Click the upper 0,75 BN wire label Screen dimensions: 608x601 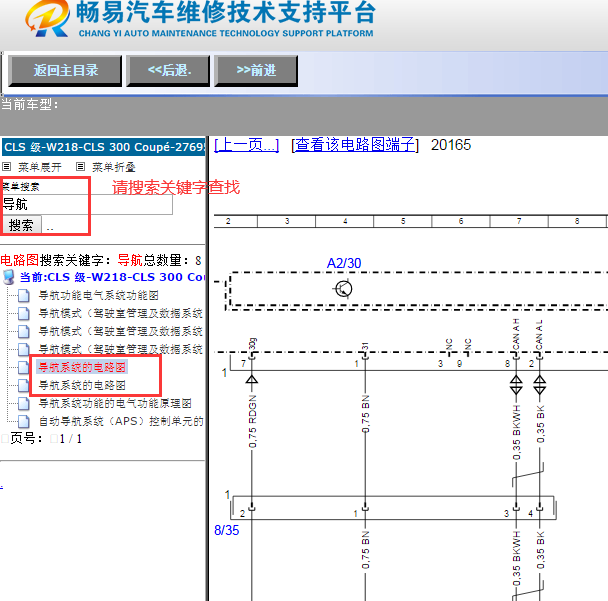(365, 414)
